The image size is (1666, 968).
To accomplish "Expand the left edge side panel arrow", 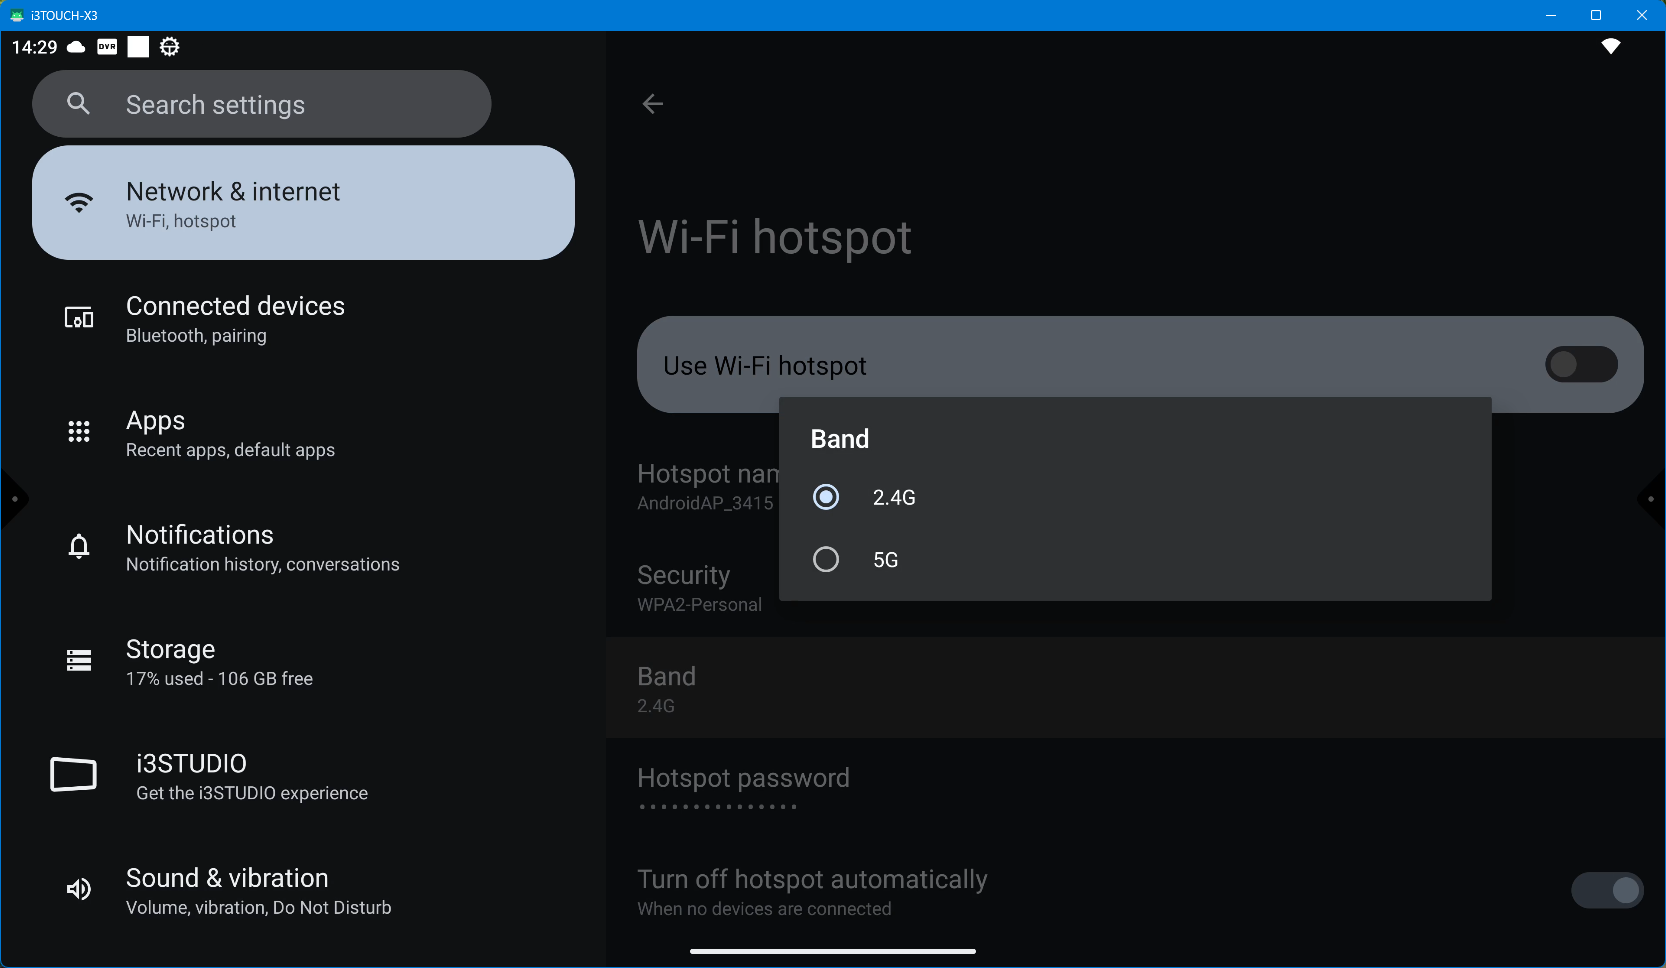I will [13, 498].
